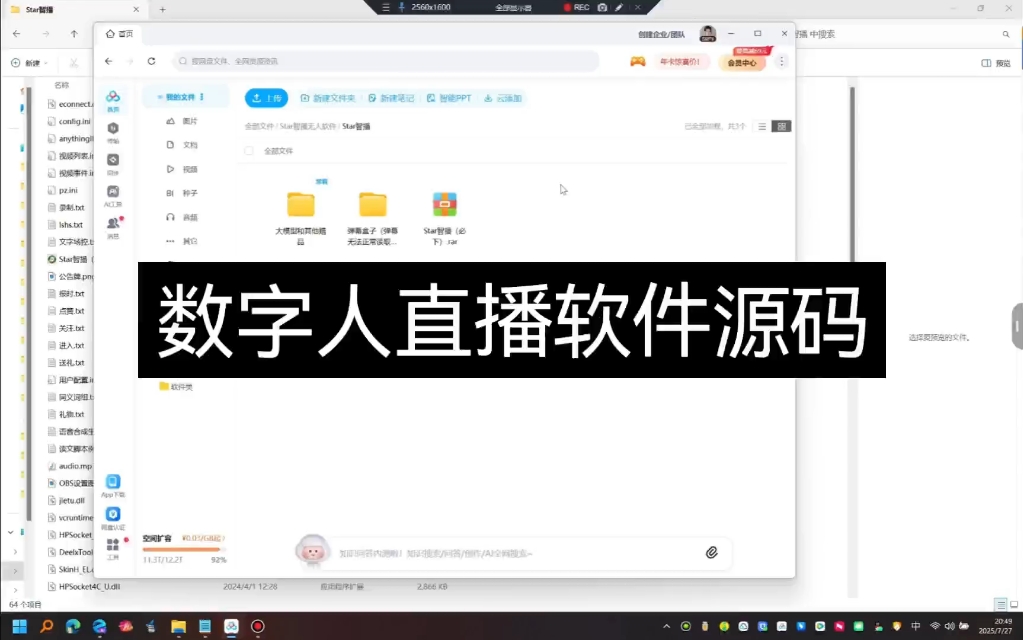Click the blue 上传 upload button

pyautogui.click(x=266, y=98)
